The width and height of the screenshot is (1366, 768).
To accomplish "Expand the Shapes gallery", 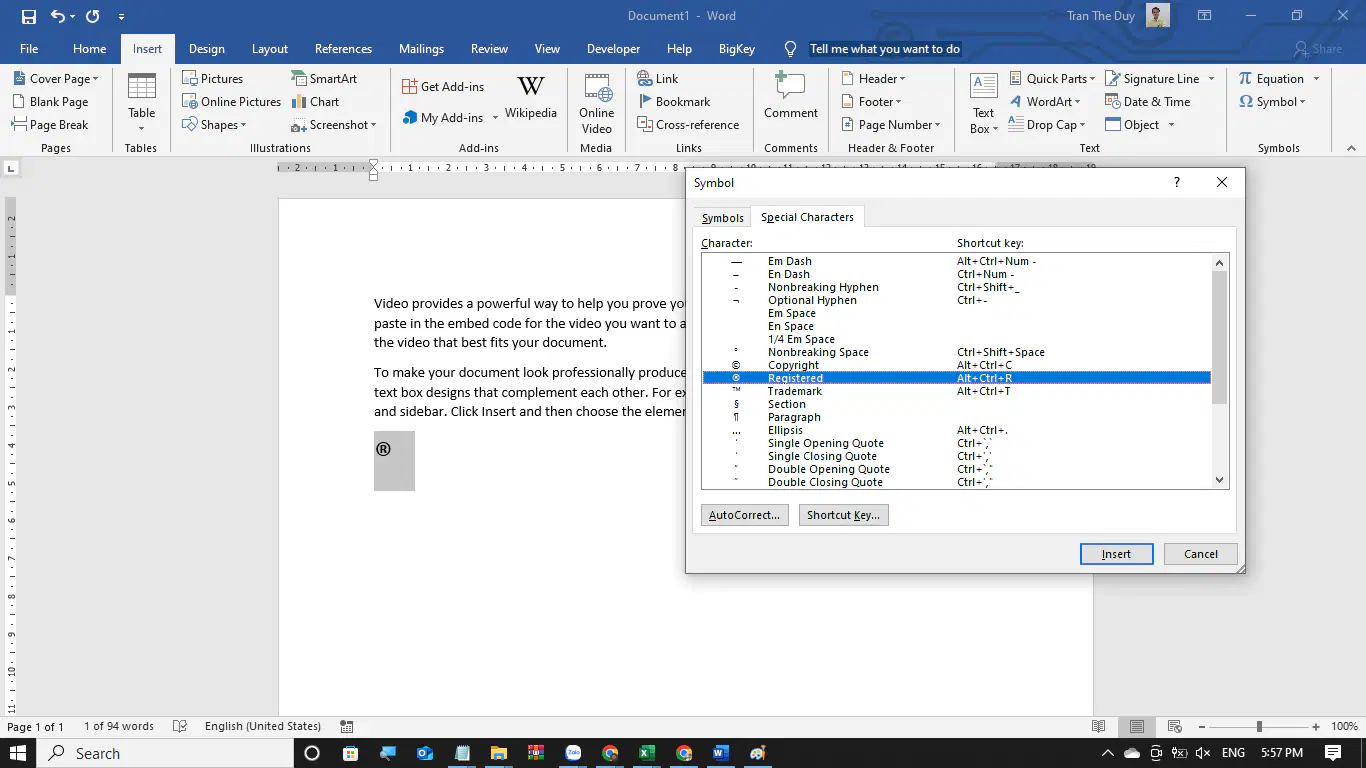I will coord(214,125).
